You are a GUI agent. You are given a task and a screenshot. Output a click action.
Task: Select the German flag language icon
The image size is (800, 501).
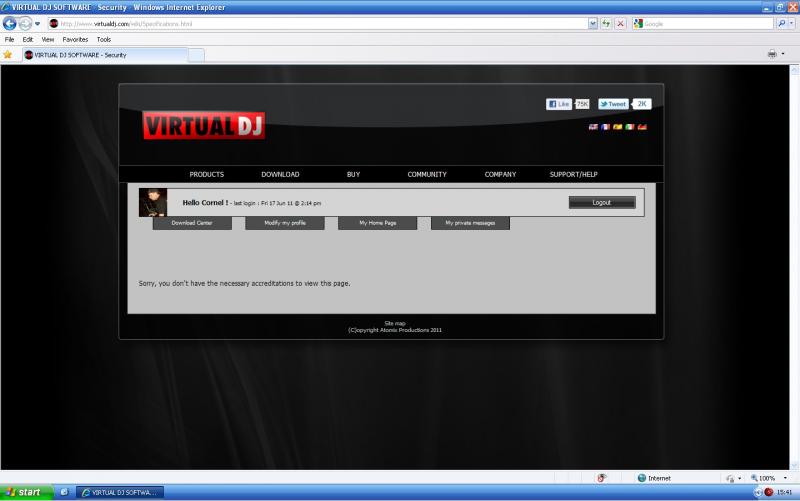coord(642,127)
